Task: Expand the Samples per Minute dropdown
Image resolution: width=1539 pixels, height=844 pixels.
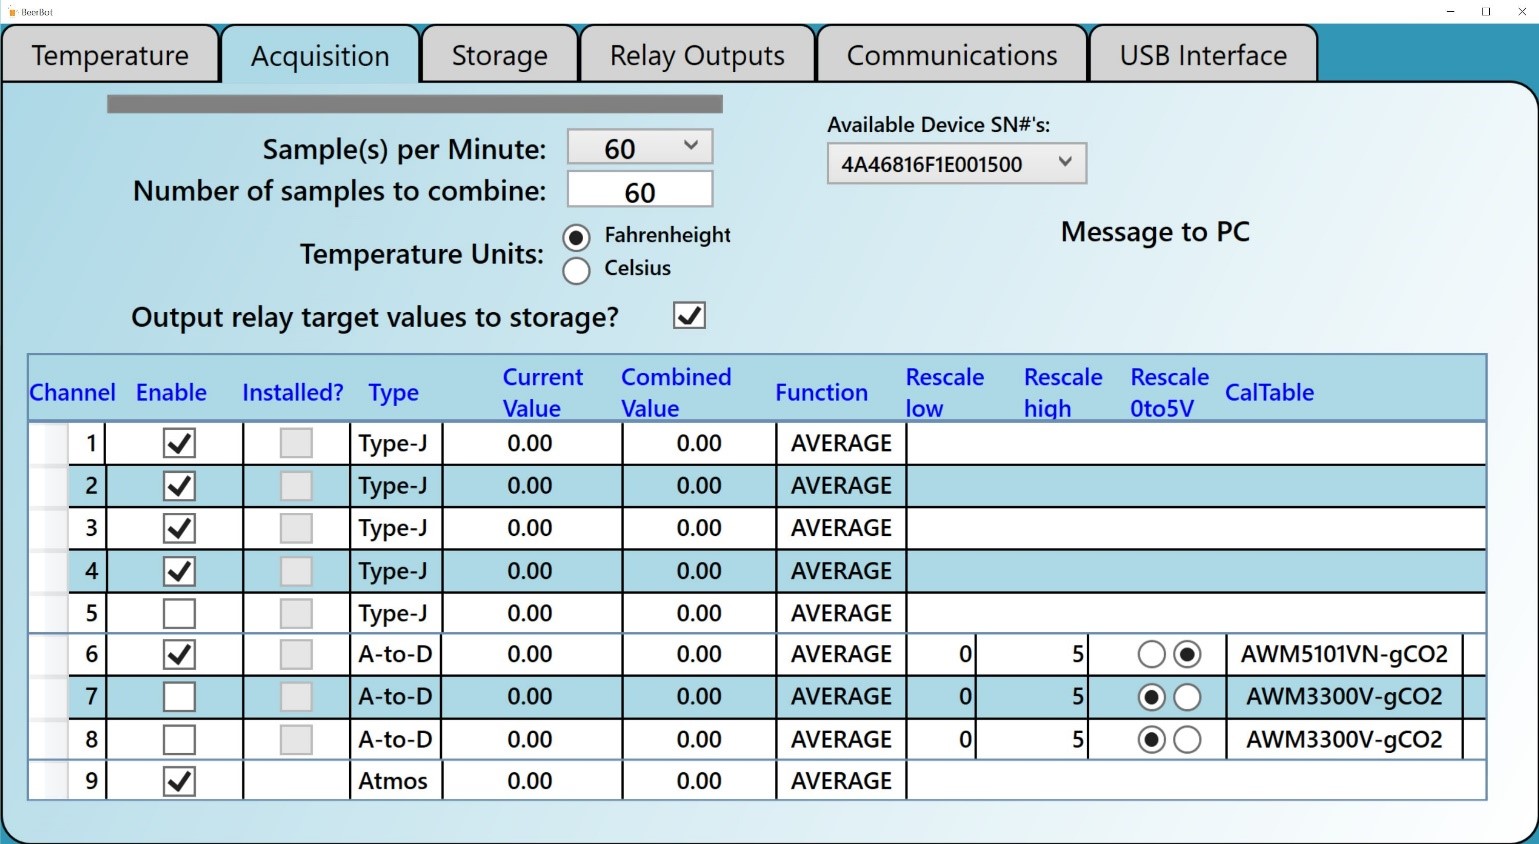Action: pos(640,147)
